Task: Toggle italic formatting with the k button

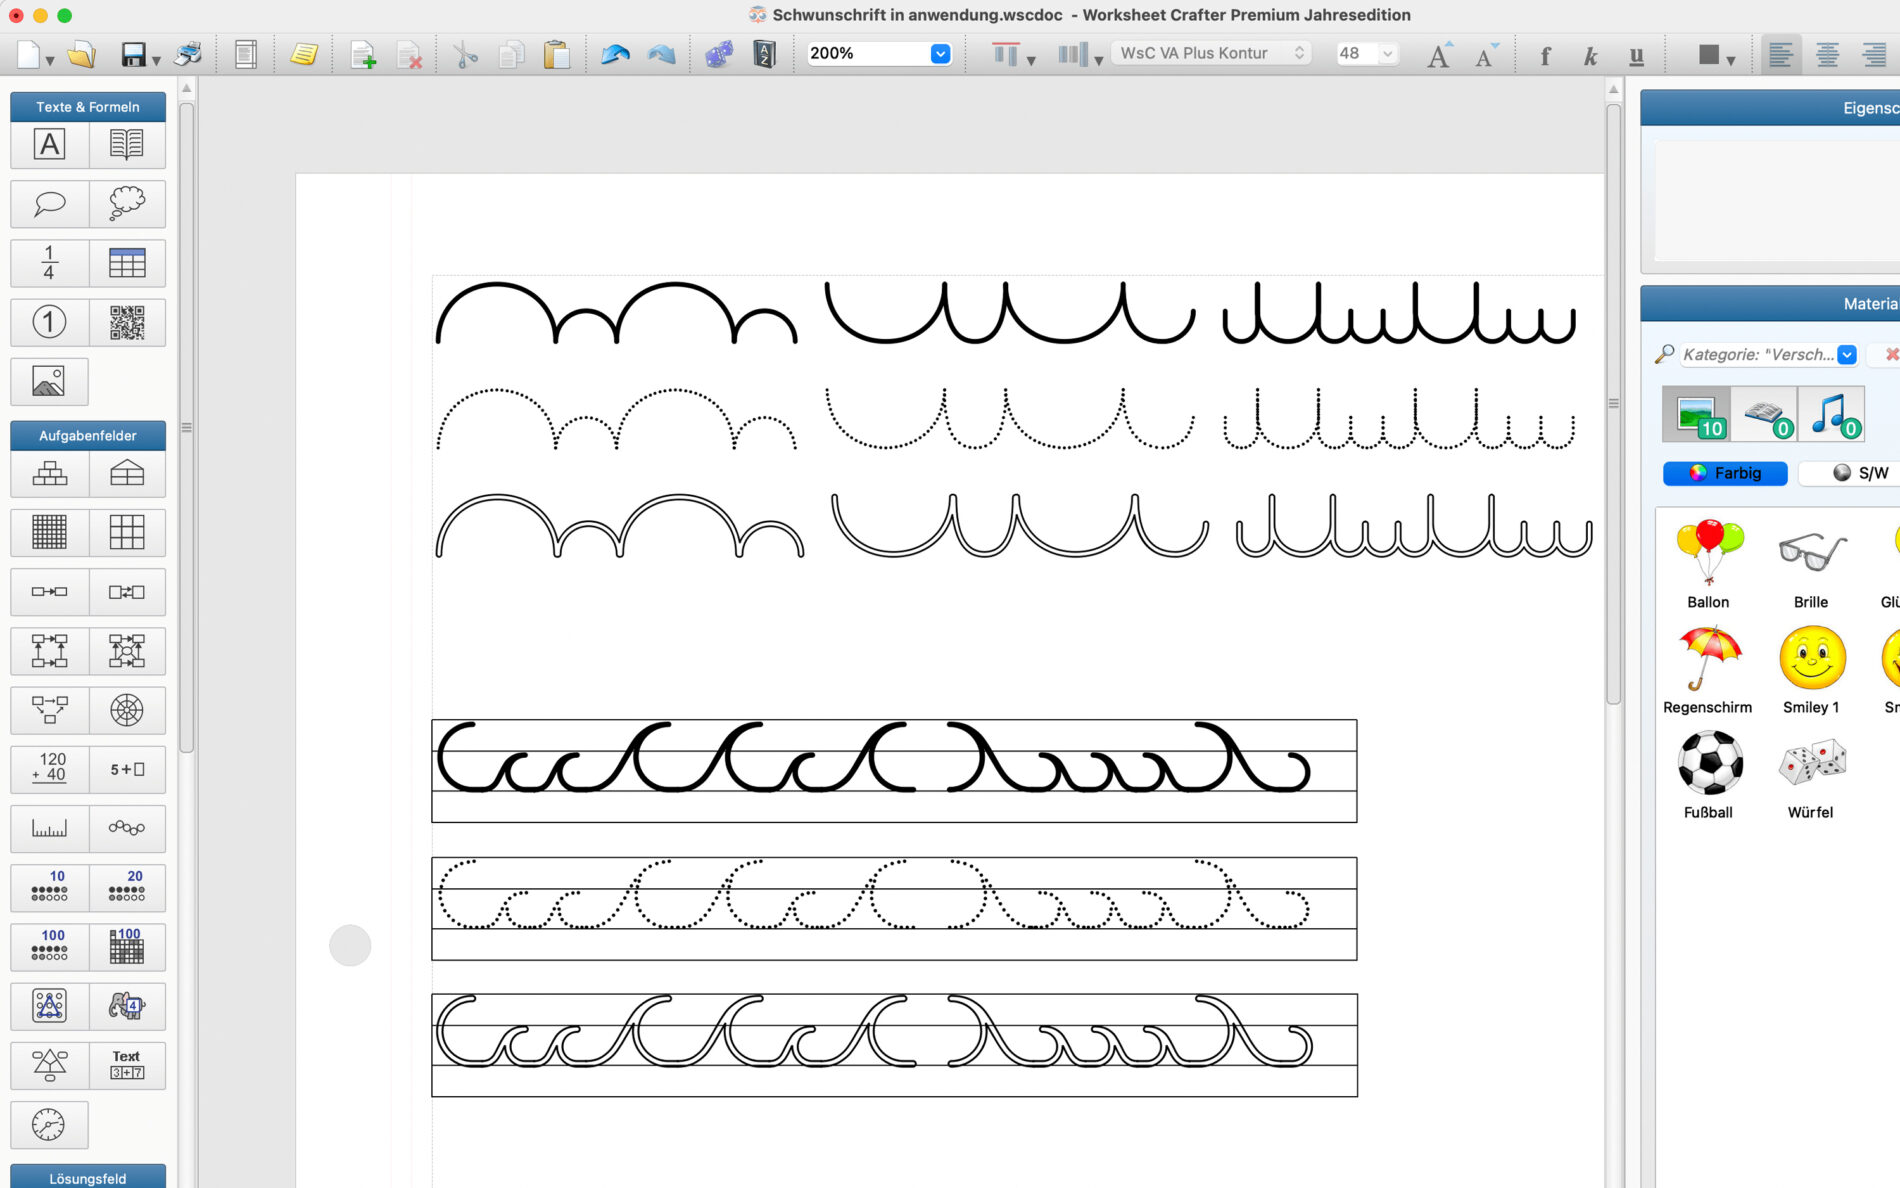Action: (1590, 55)
